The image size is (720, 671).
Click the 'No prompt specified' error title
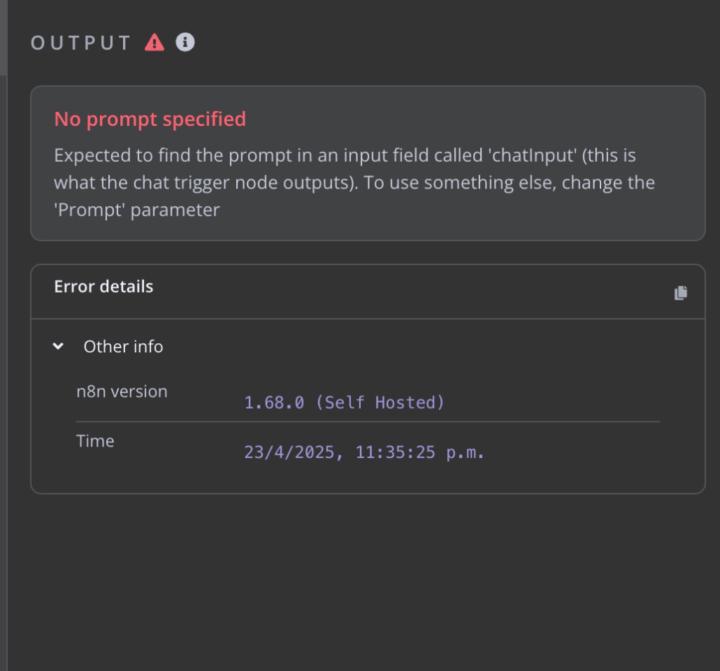click(150, 119)
